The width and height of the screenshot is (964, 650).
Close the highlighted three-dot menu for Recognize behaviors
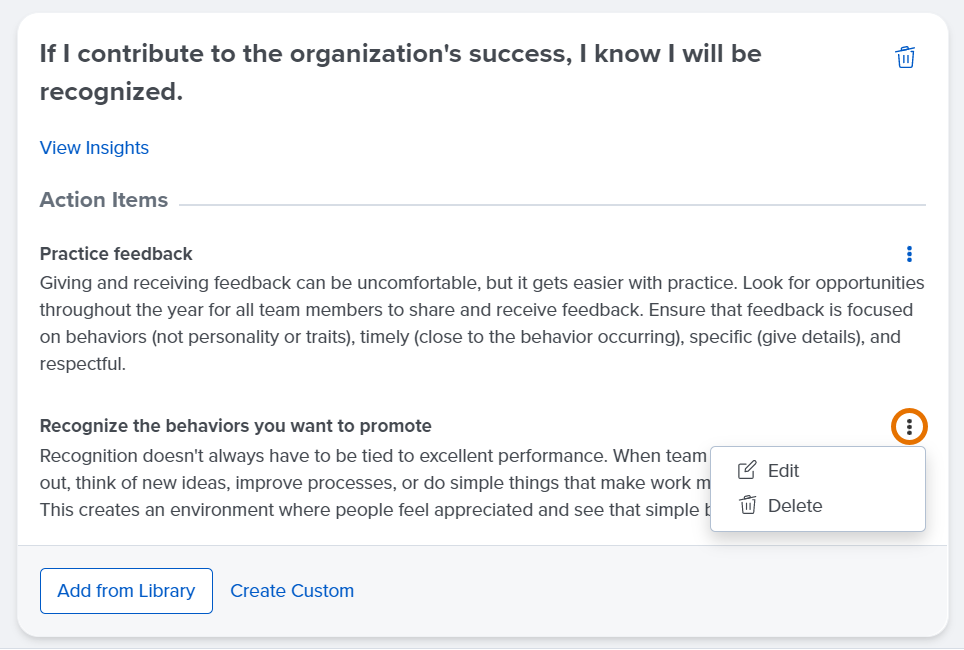click(x=909, y=426)
